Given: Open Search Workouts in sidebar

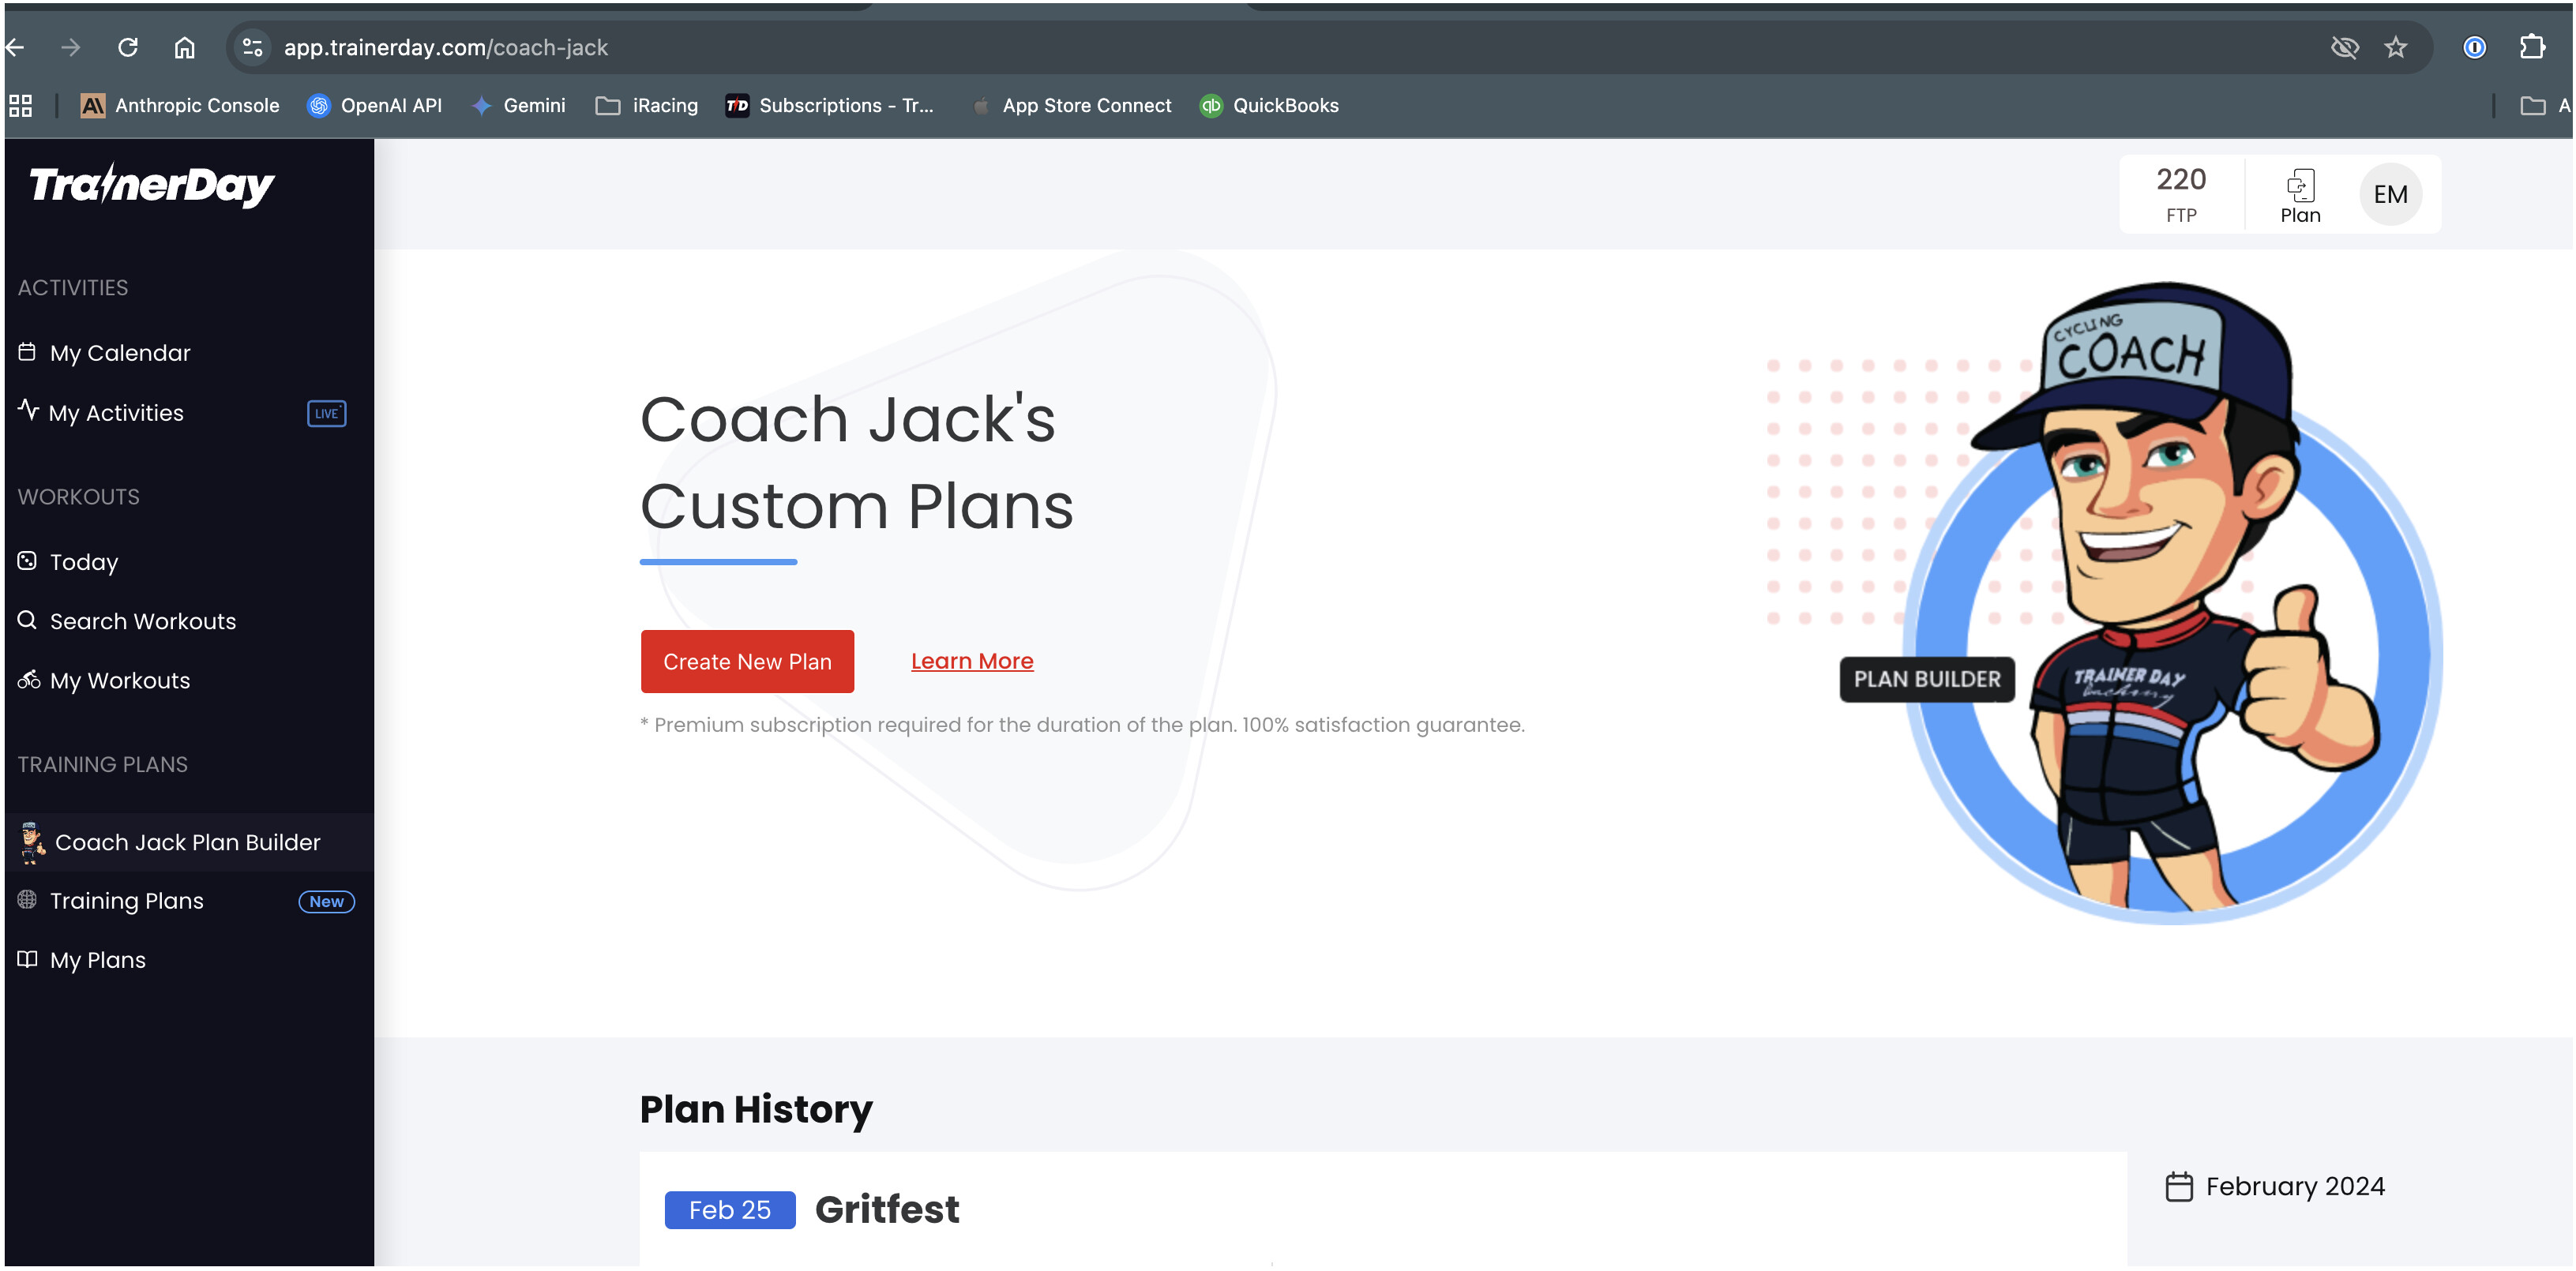Looking at the screenshot, I should click(143, 621).
